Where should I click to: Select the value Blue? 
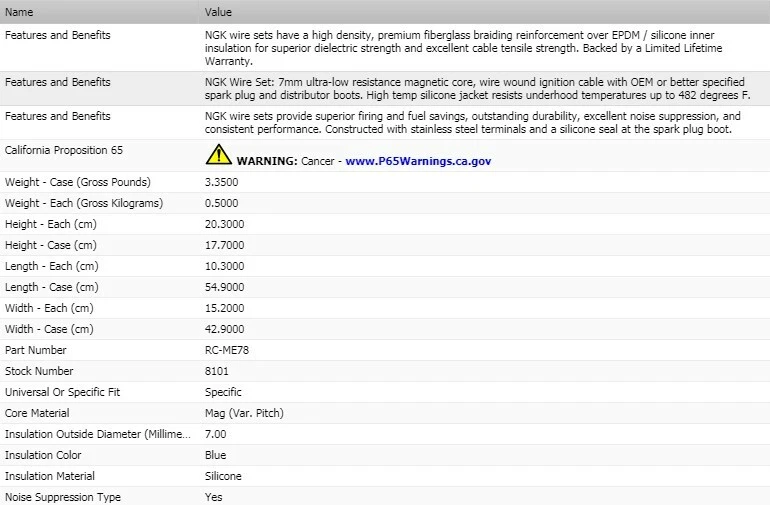(216, 455)
